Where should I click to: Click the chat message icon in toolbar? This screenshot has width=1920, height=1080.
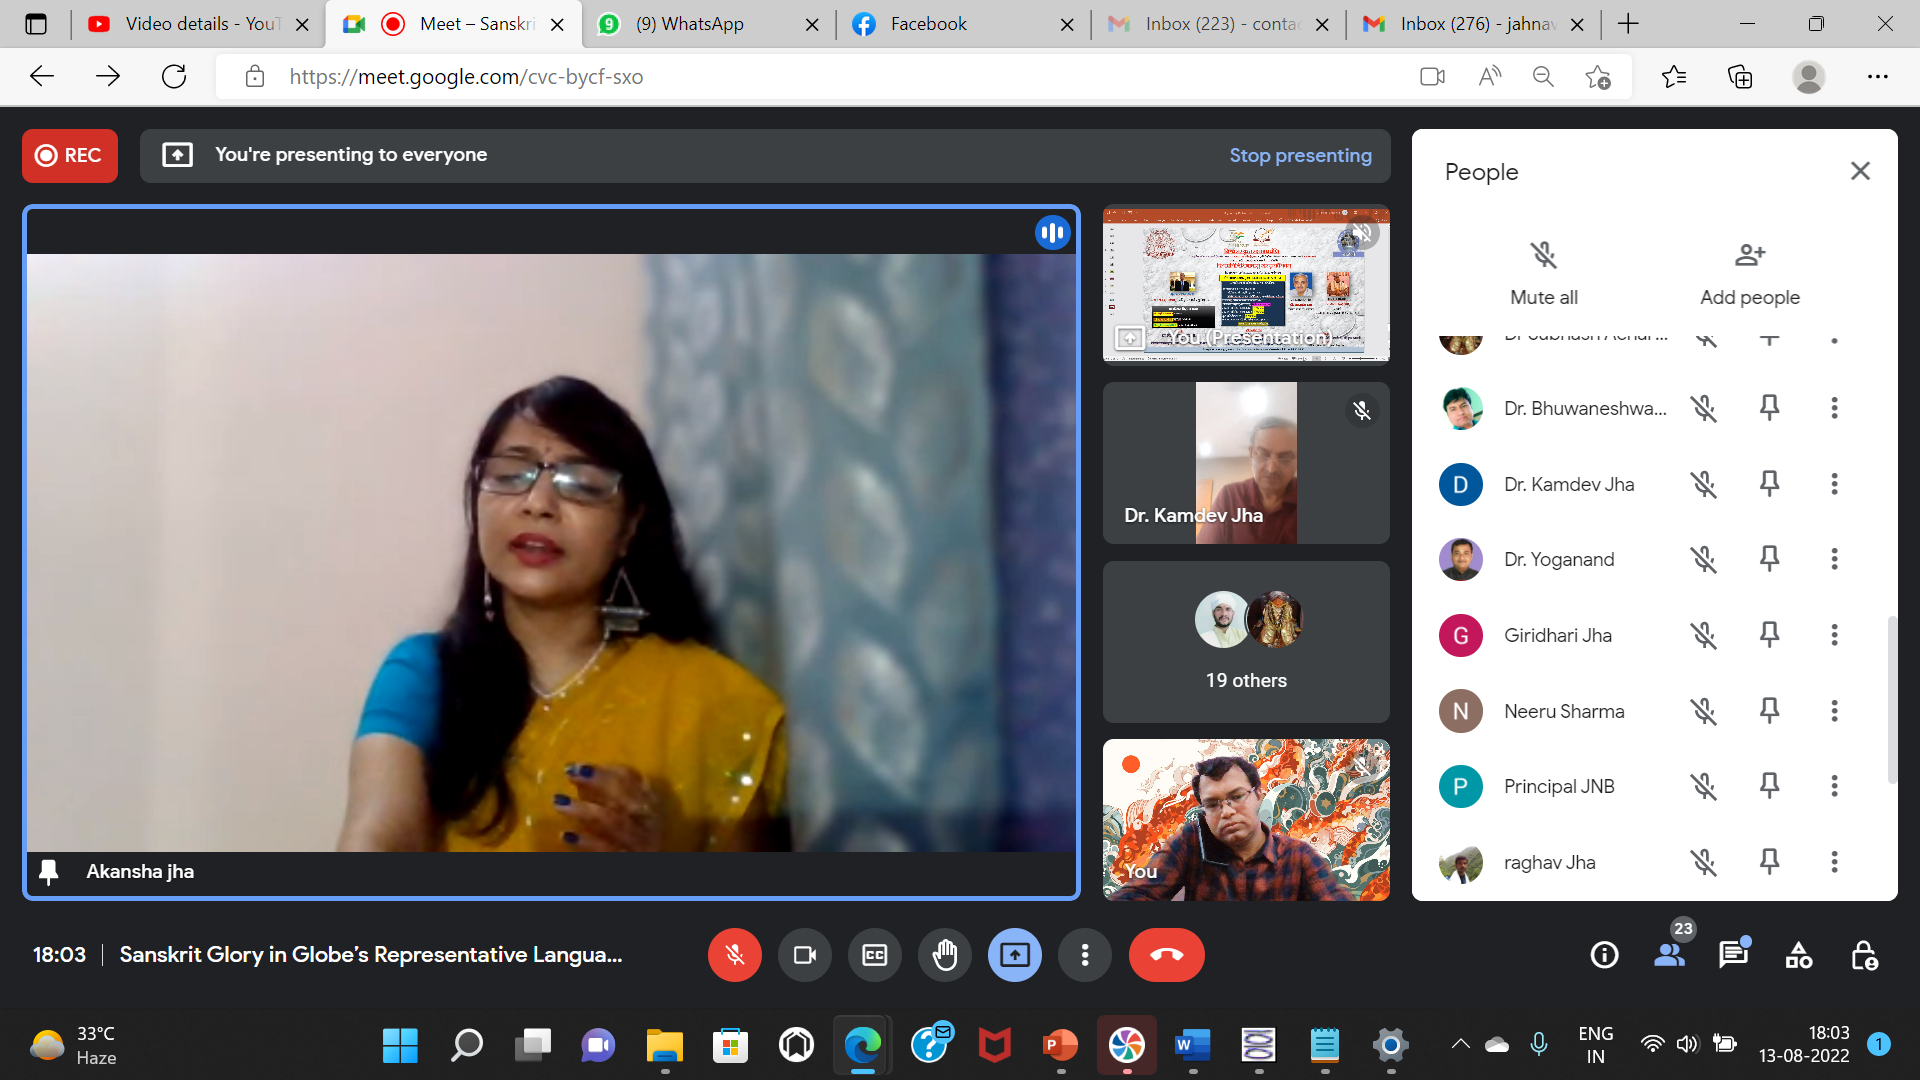coord(1733,955)
